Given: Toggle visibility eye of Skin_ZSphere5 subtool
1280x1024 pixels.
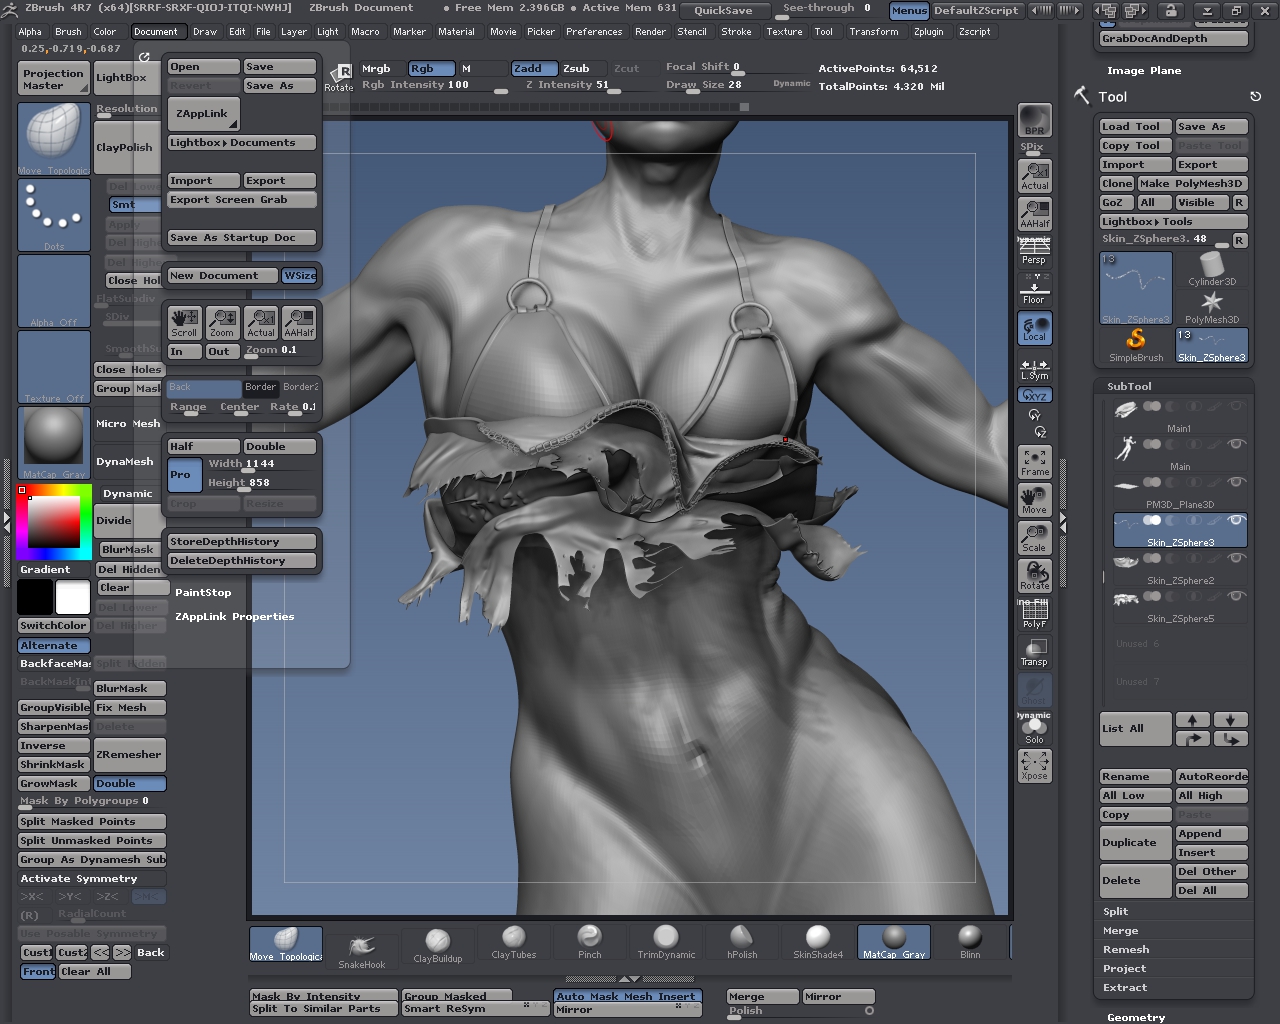Looking at the screenshot, I should tap(1236, 596).
